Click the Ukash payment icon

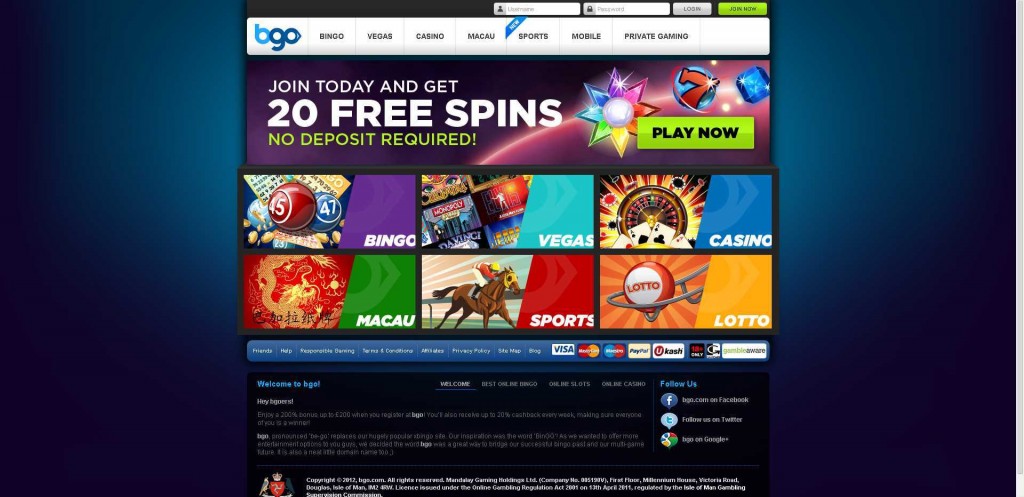click(x=669, y=351)
